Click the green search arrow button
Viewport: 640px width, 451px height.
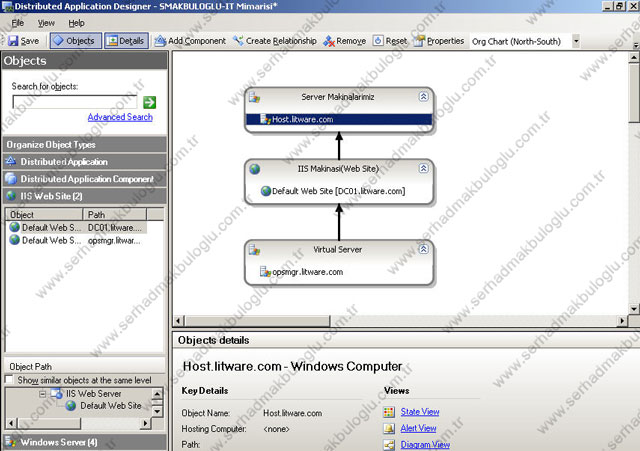click(149, 102)
